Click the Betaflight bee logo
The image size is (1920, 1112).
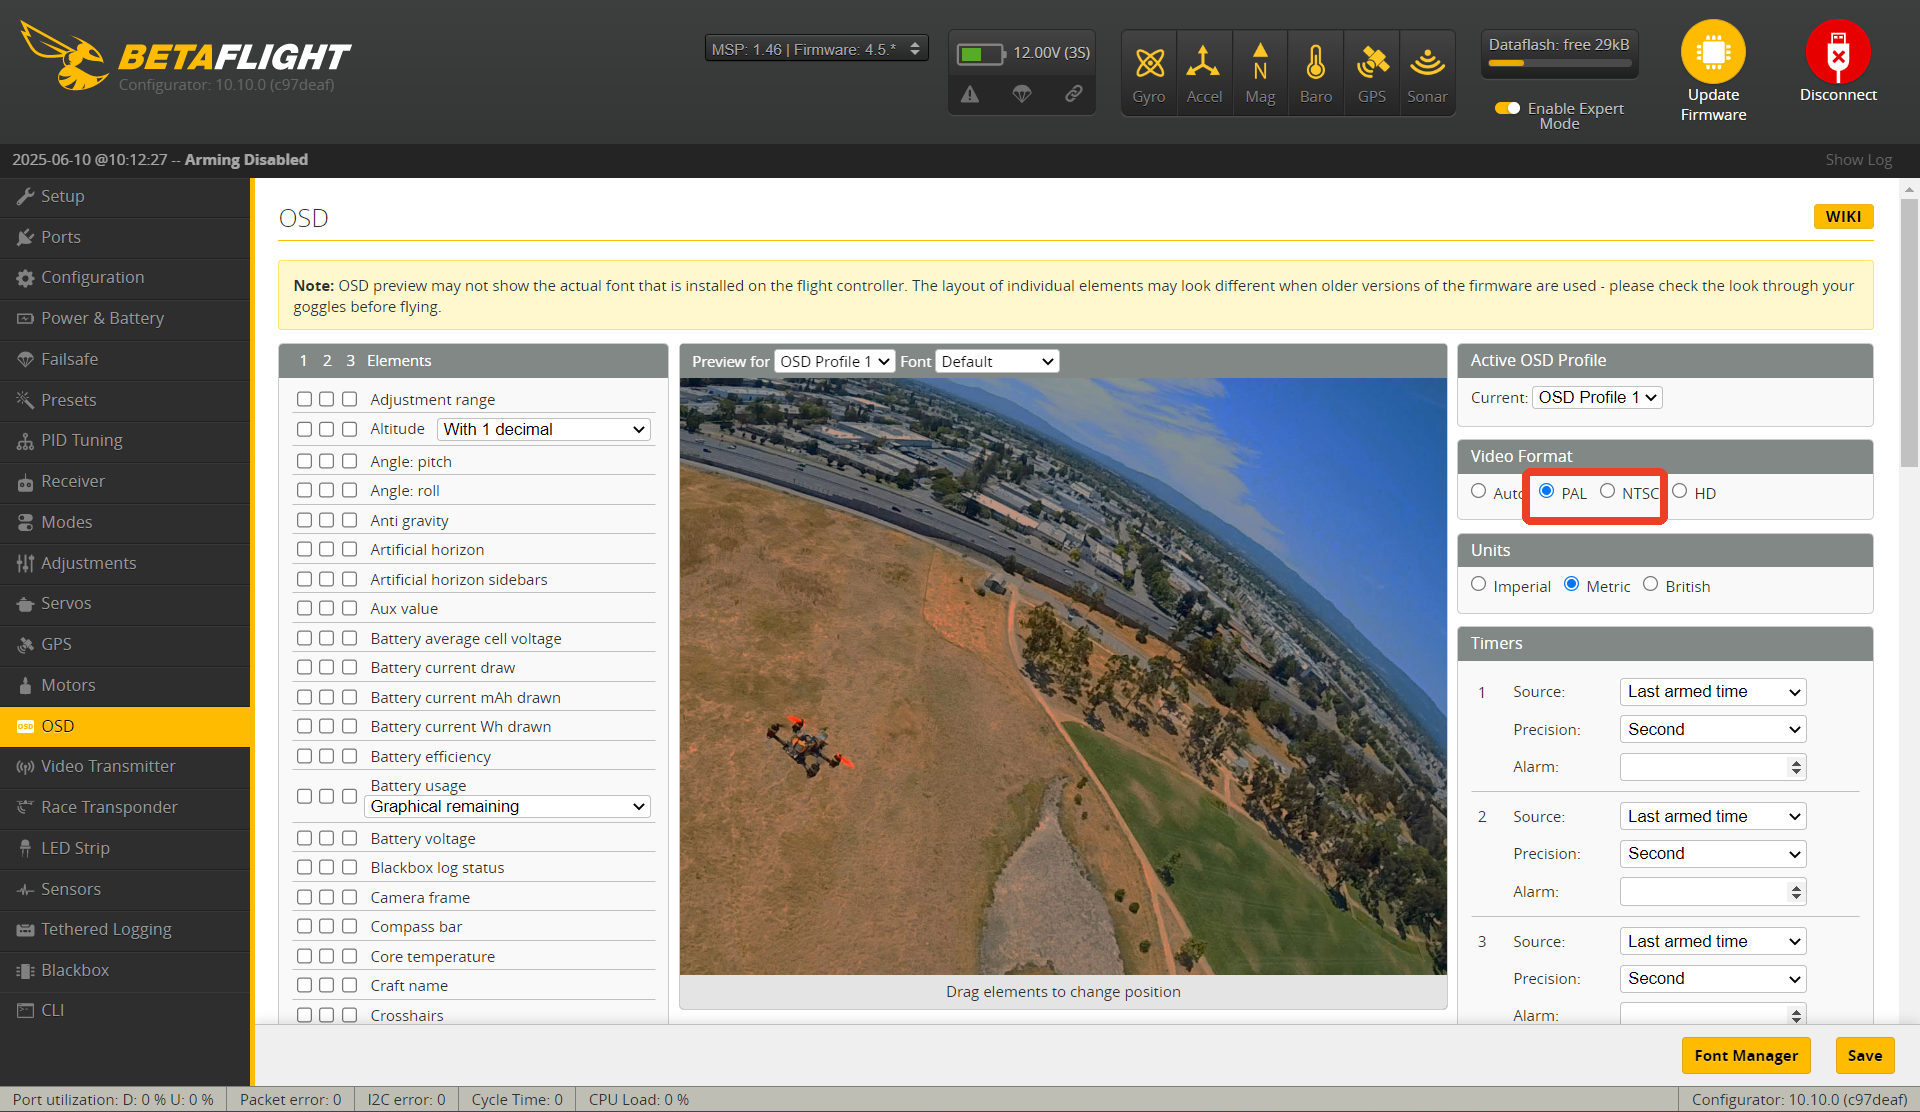tap(64, 56)
